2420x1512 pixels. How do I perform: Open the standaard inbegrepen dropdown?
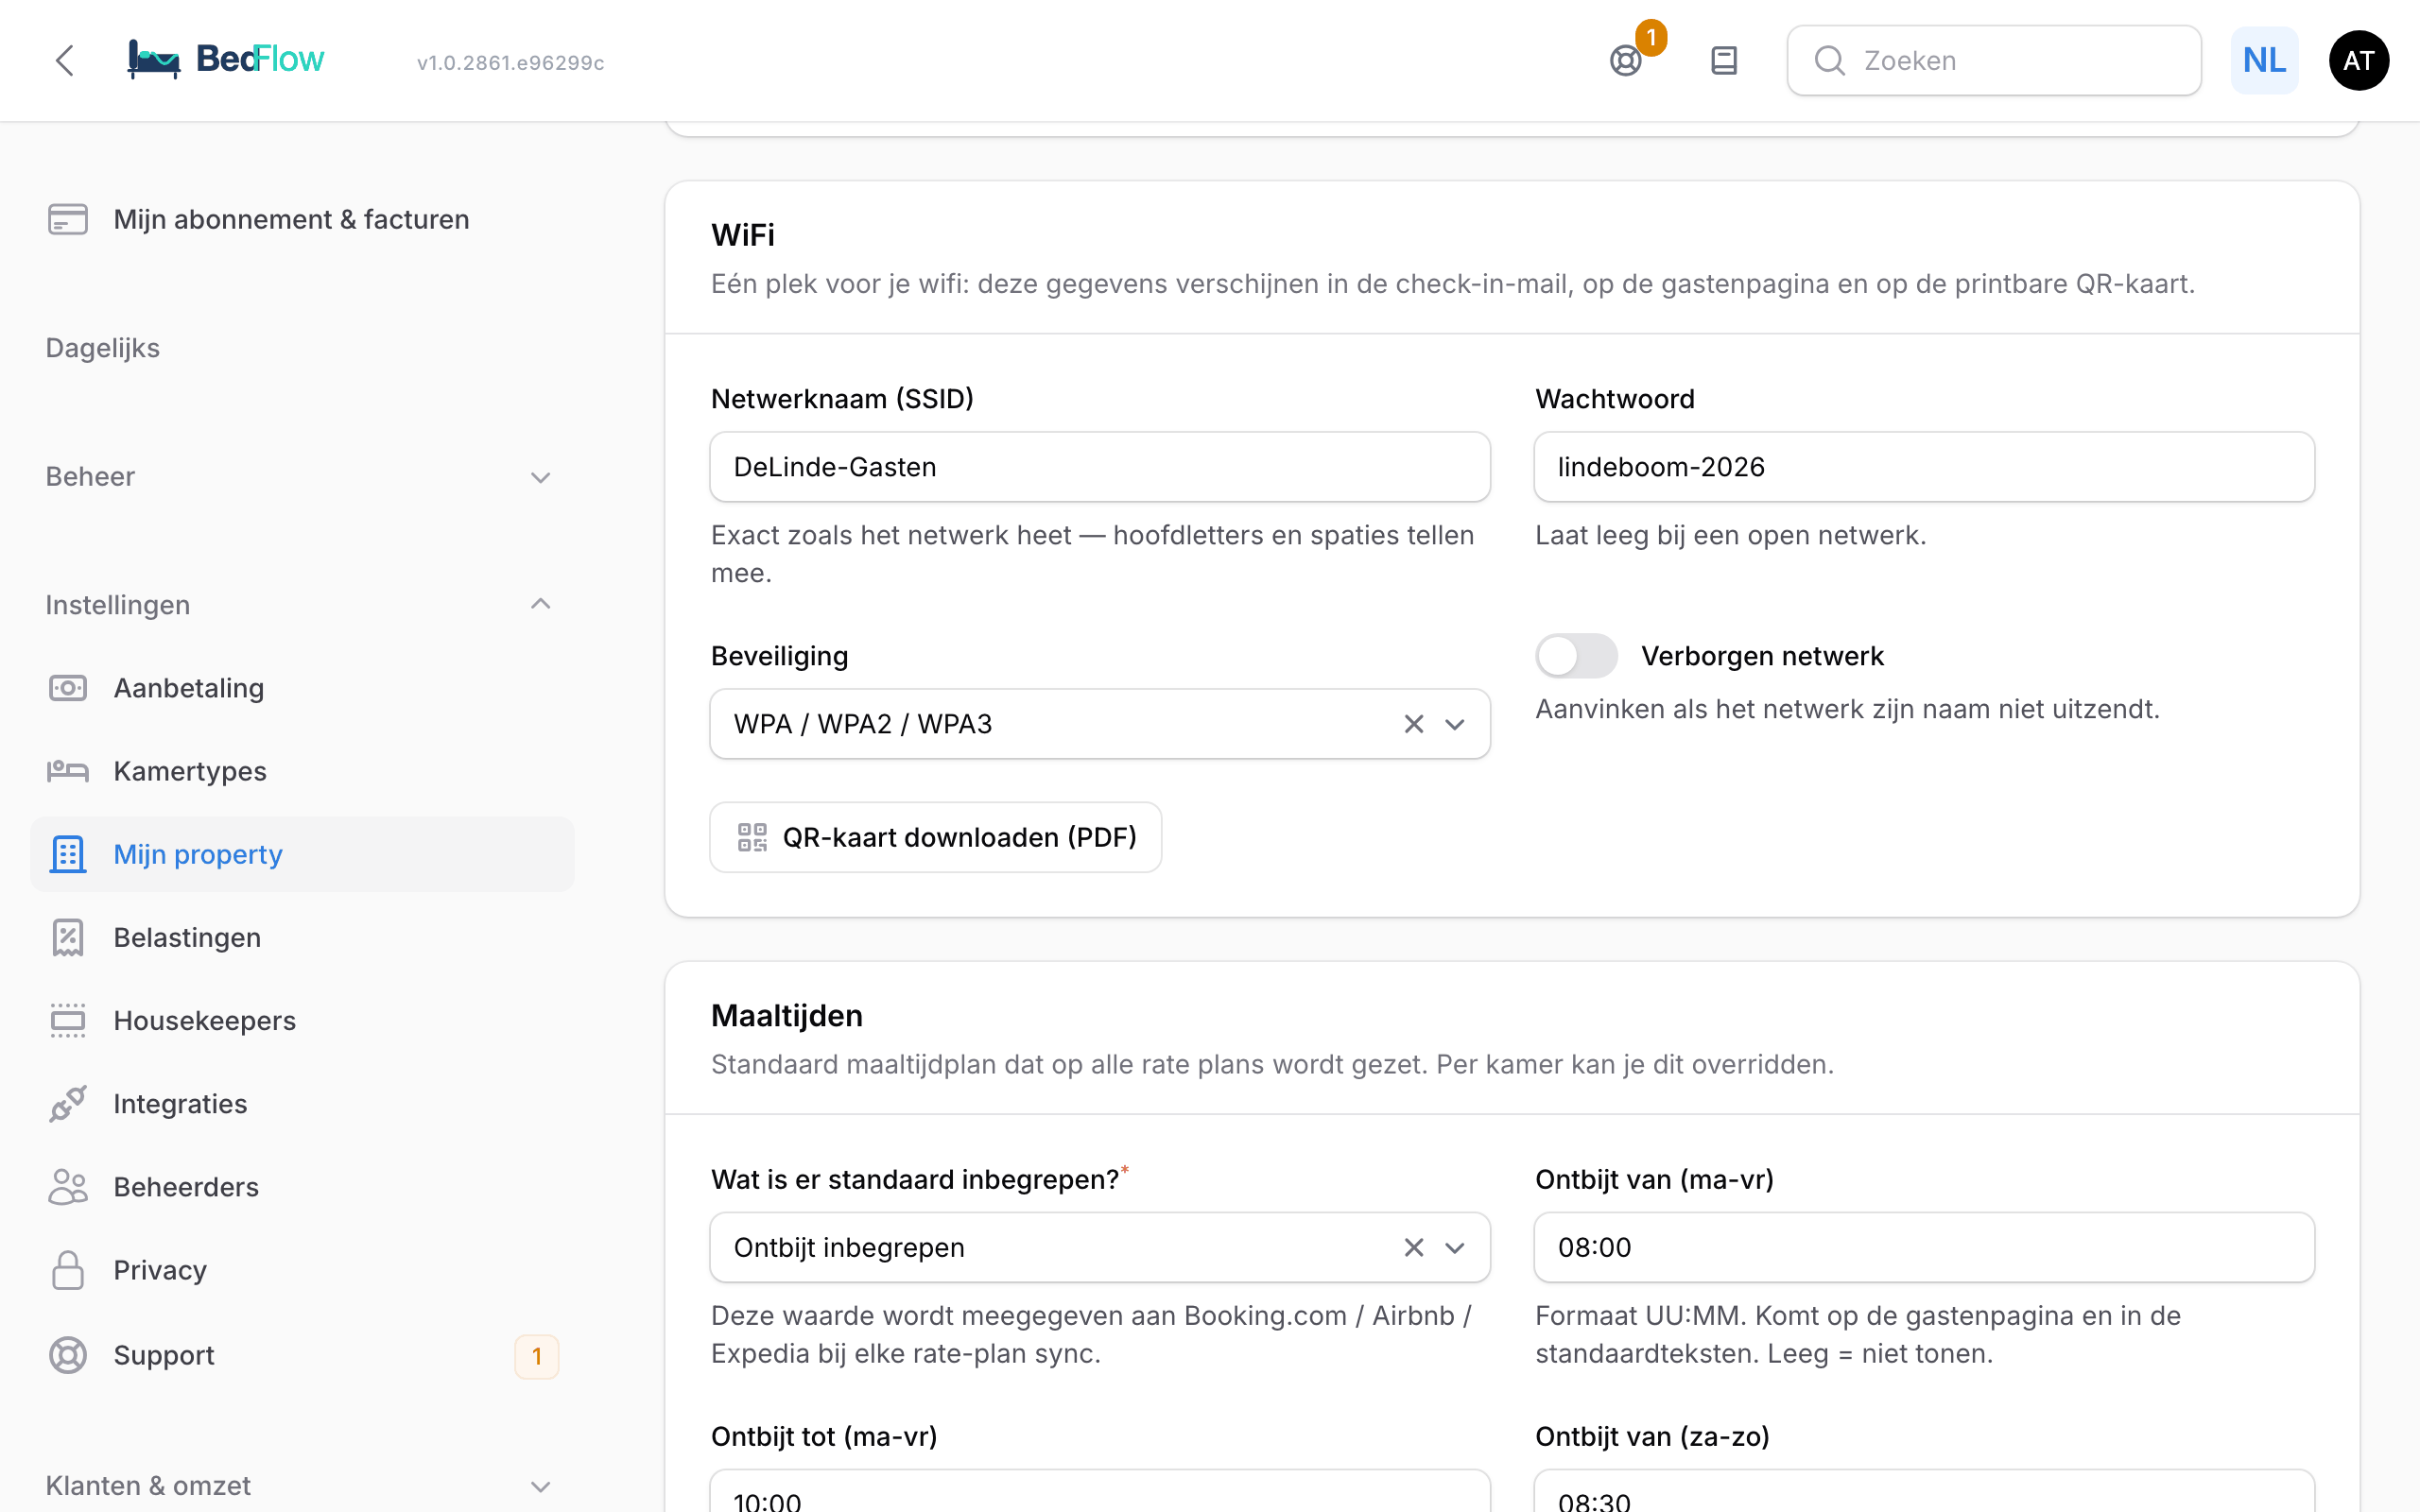pyautogui.click(x=1454, y=1247)
